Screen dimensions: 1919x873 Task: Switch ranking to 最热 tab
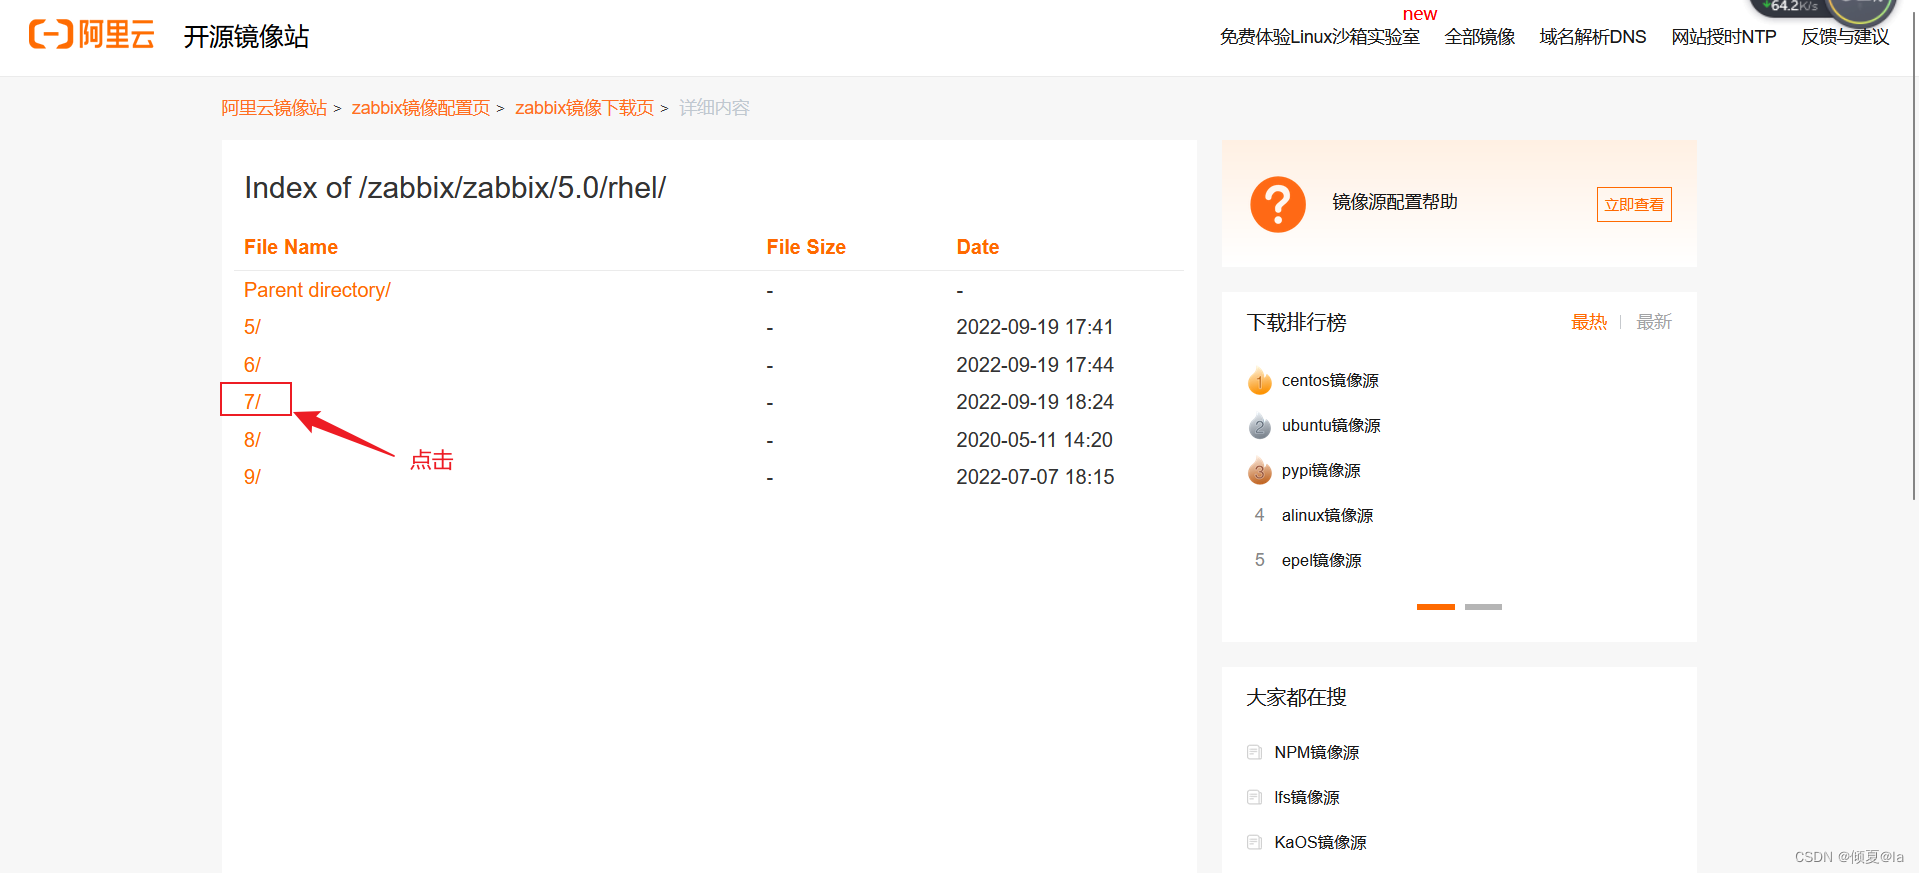(1589, 322)
